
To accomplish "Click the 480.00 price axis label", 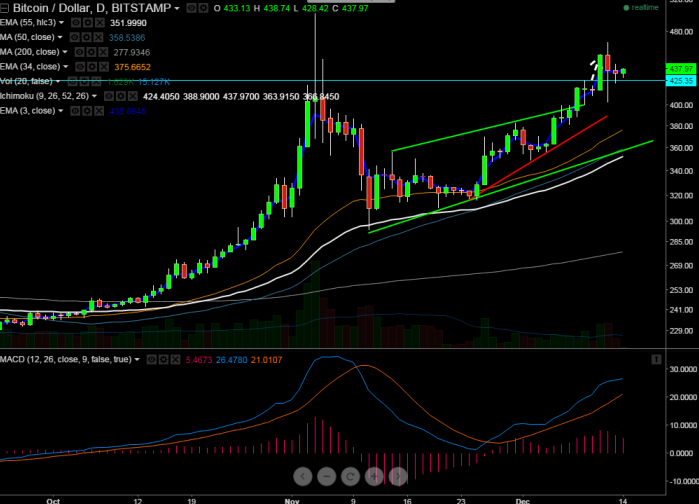I will pos(681,32).
